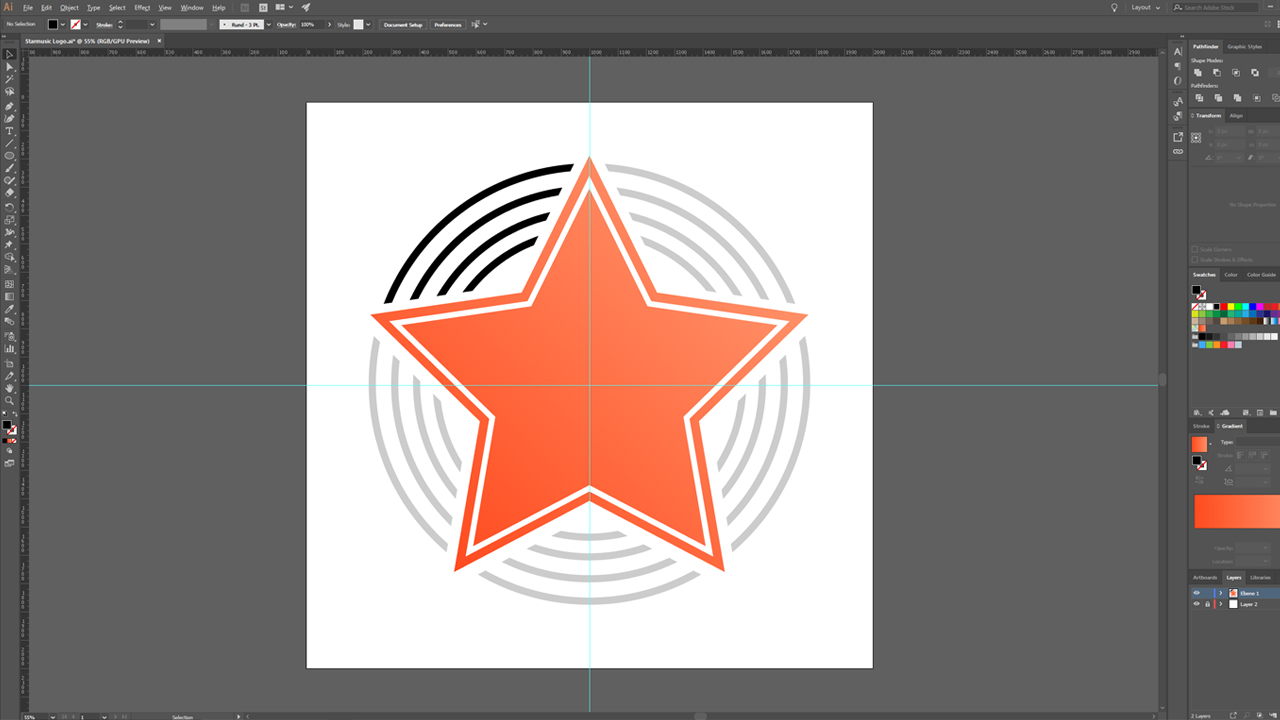The width and height of the screenshot is (1280, 720).
Task: Open the stroke color dropdown
Action: (x=86, y=24)
